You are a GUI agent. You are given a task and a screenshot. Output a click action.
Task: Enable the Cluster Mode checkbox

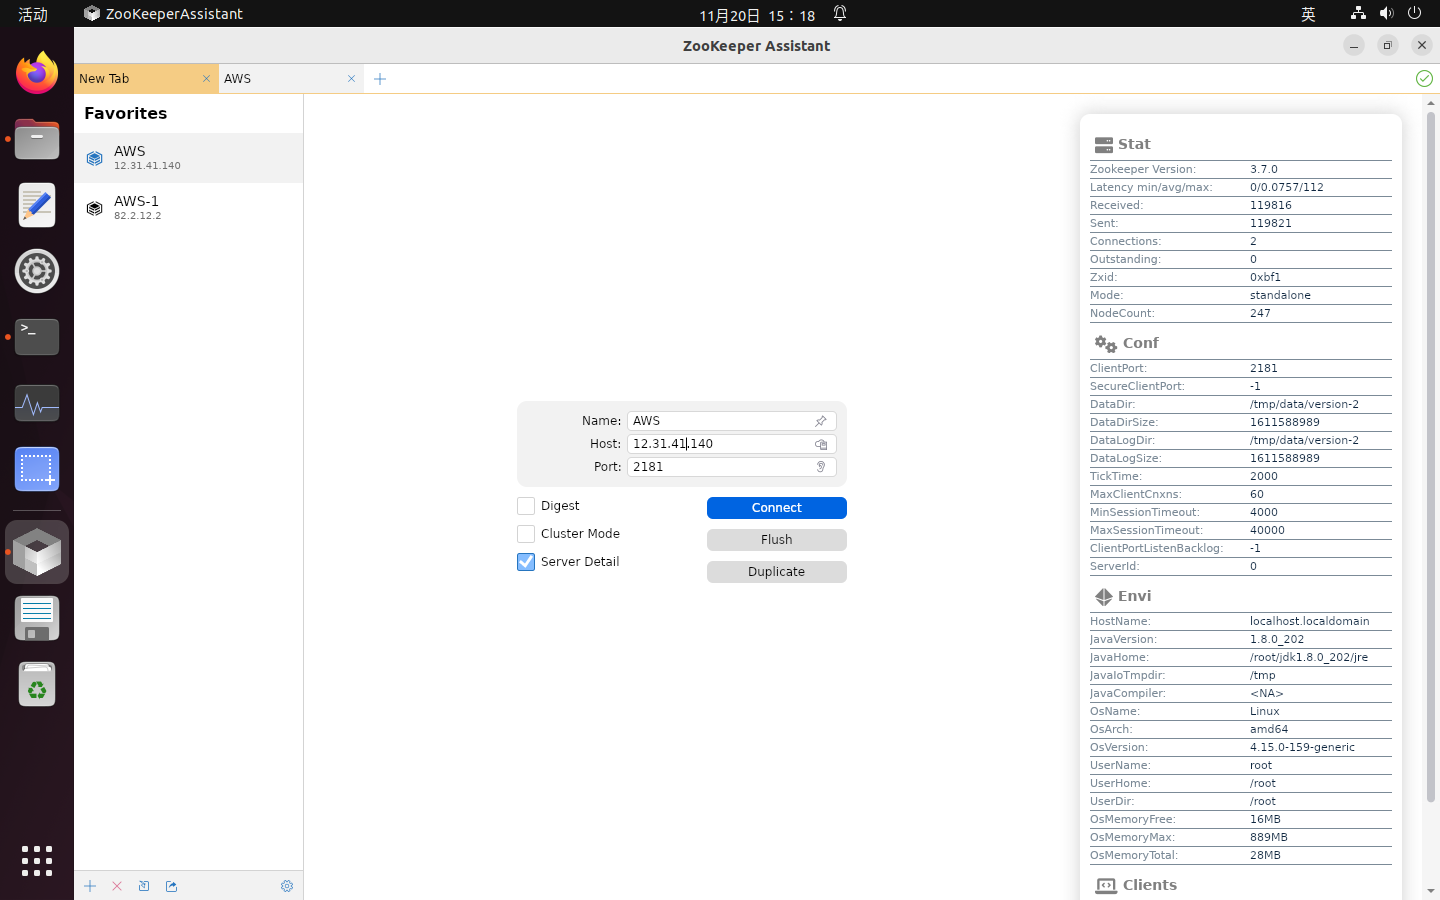tap(526, 534)
